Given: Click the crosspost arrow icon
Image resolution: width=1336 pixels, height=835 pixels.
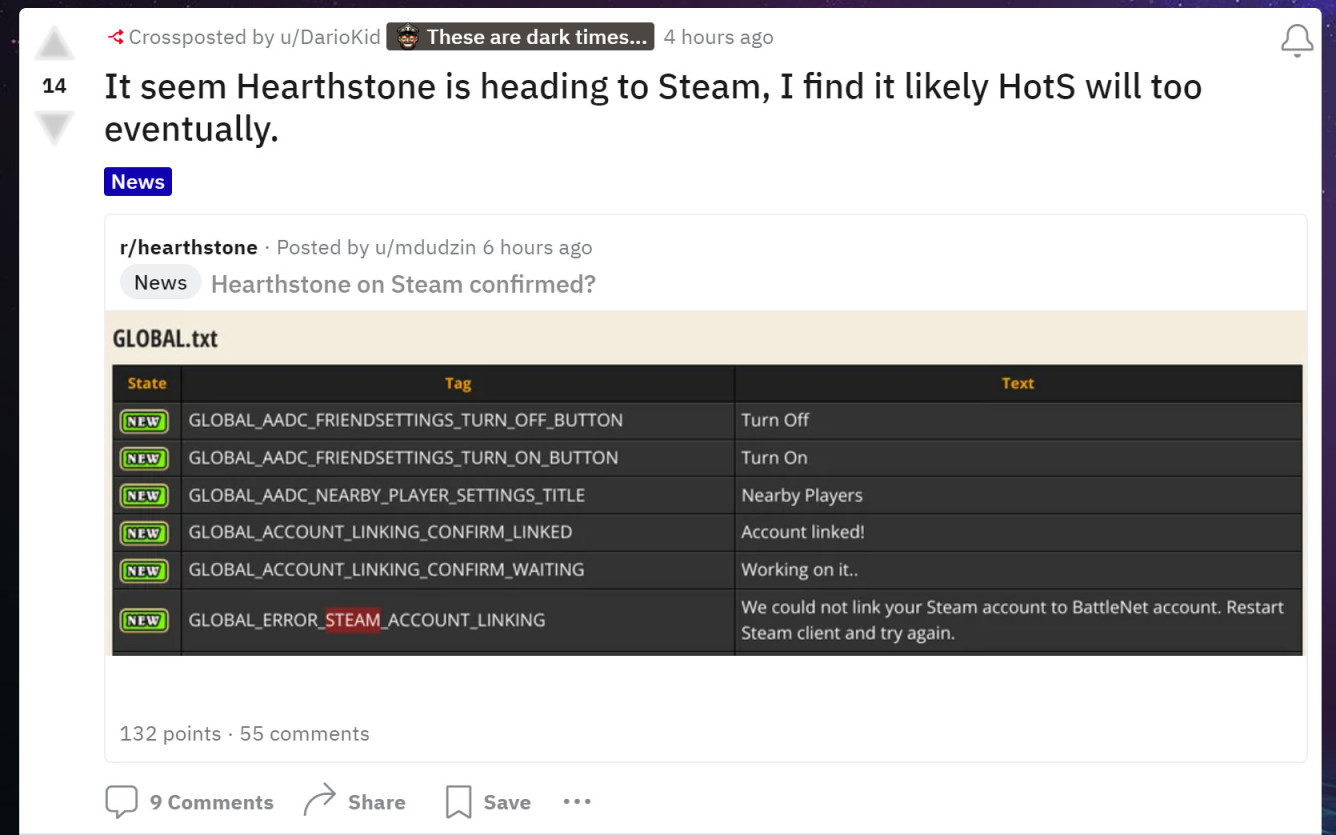Looking at the screenshot, I should 116,38.
